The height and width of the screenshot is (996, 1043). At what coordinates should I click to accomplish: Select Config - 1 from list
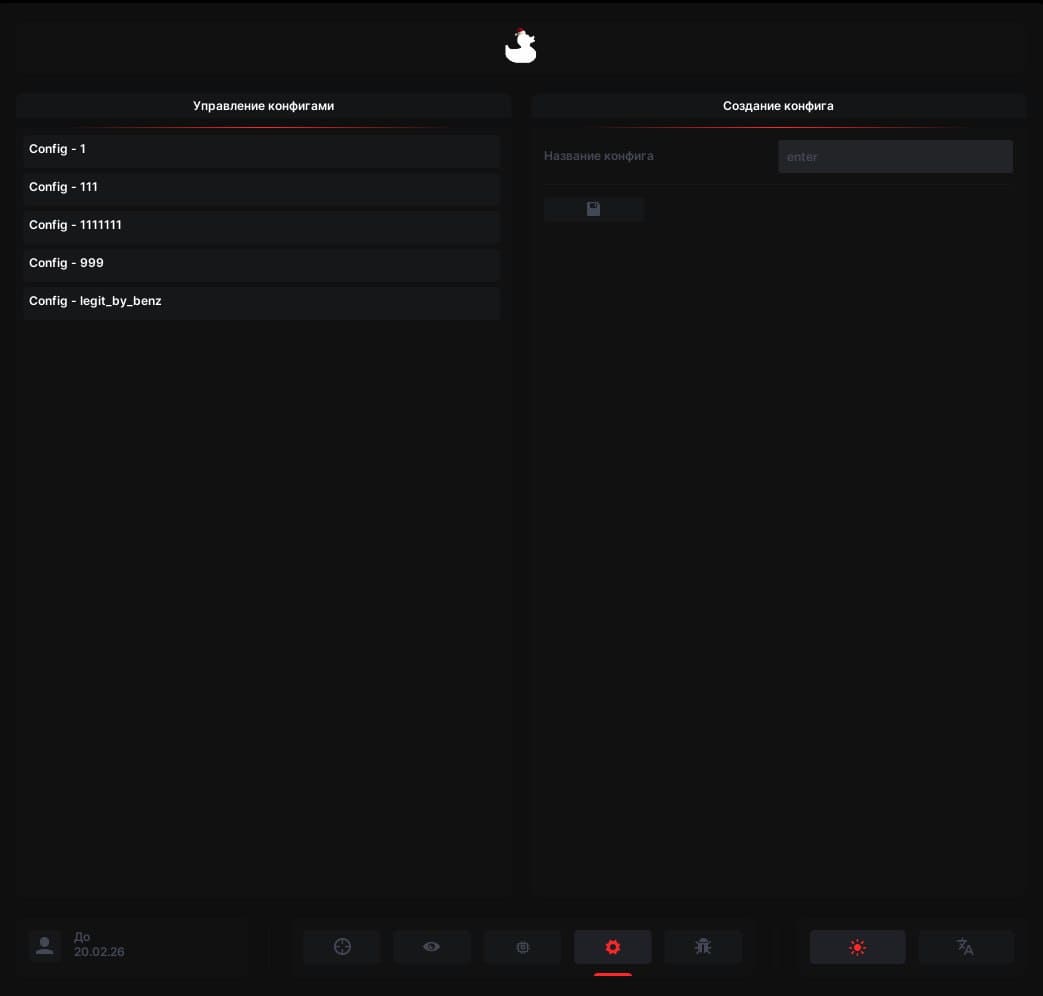point(261,149)
